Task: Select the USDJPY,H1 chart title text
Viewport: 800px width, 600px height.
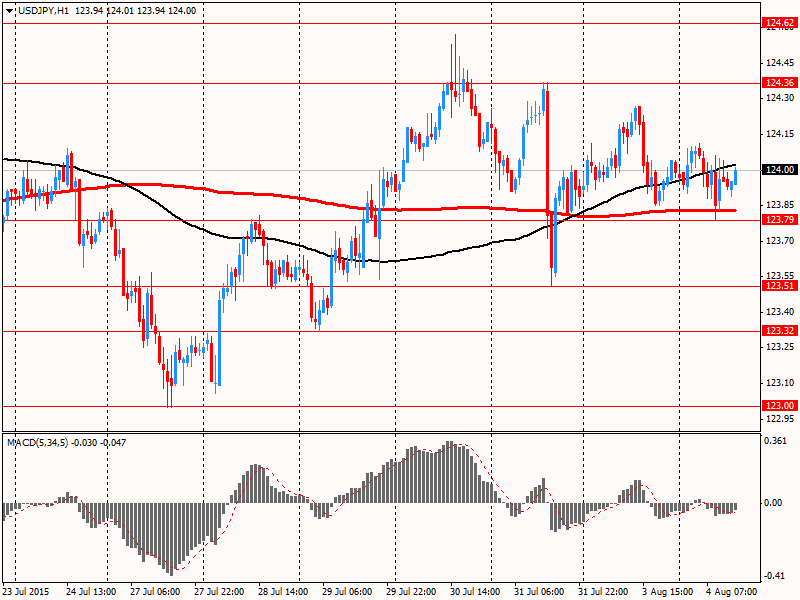Action: [x=43, y=11]
